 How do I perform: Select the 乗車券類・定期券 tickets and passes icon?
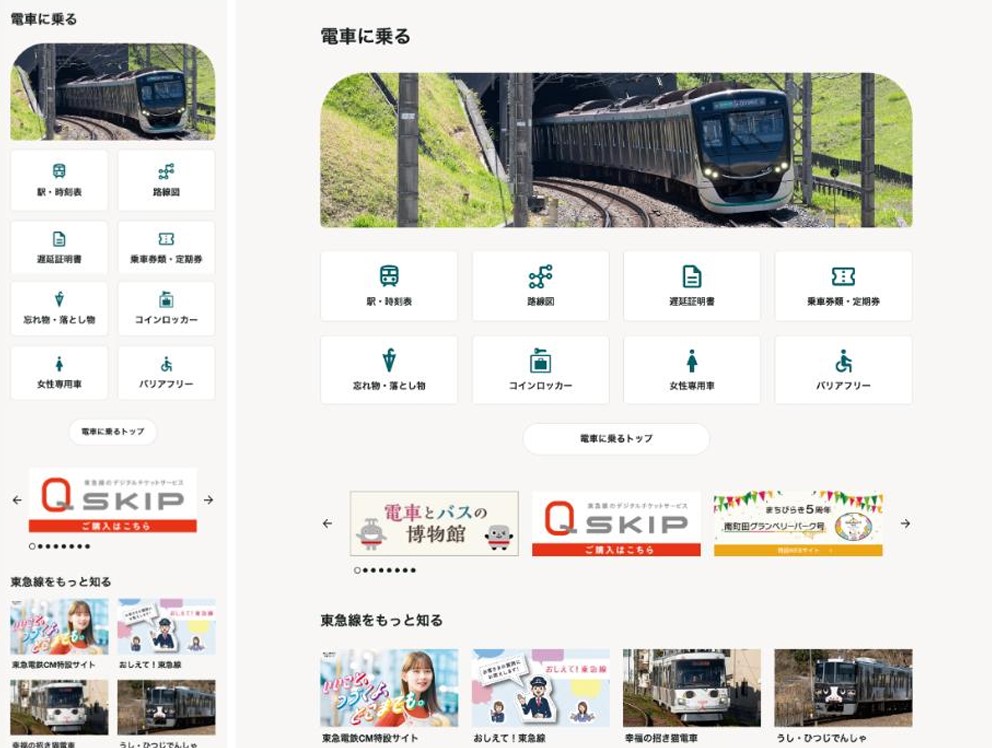(x=845, y=285)
